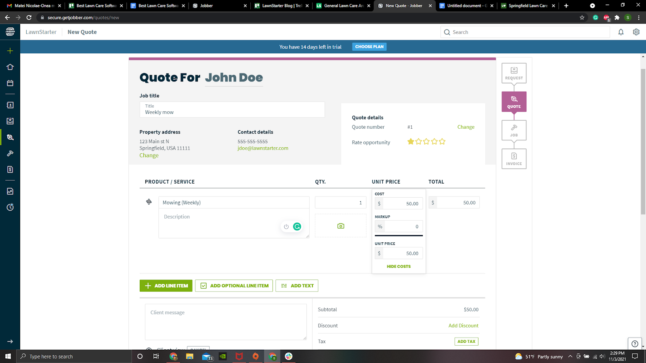Viewport: 646px width, 363px height.
Task: Open the Jobs wrench icon in sidebar
Action: click(10, 153)
